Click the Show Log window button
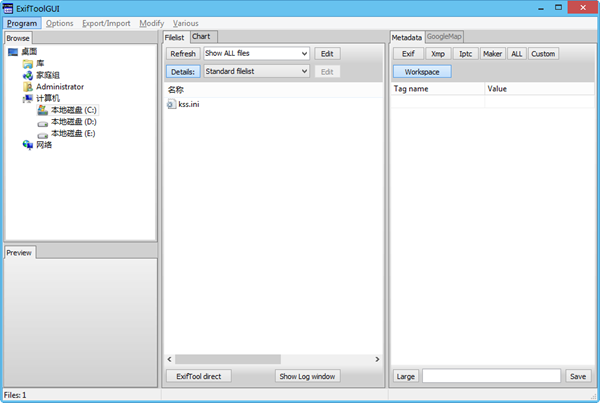 tap(307, 376)
